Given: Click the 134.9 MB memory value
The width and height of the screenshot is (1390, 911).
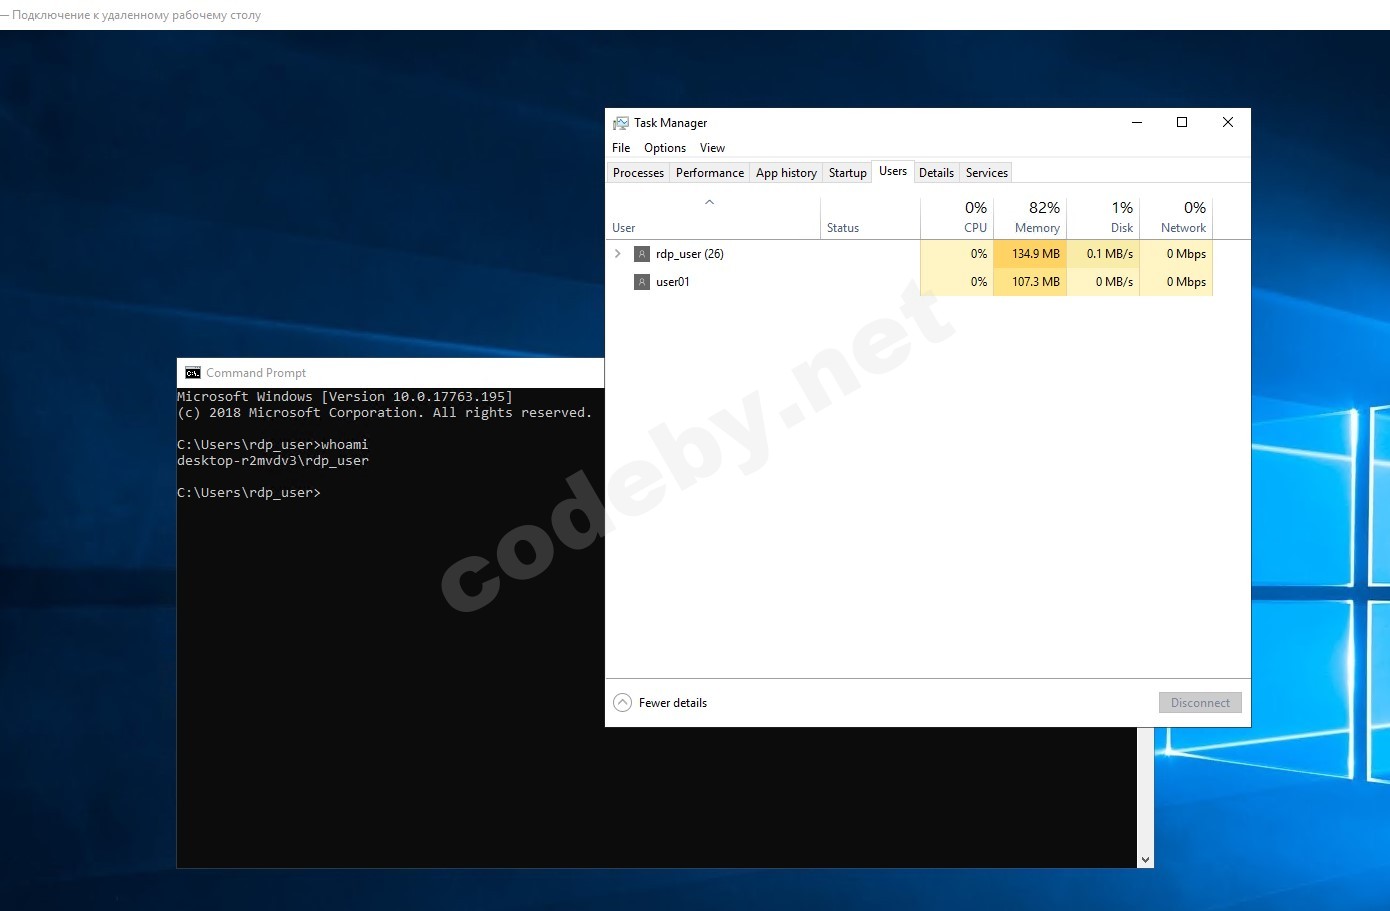Looking at the screenshot, I should [x=1035, y=254].
